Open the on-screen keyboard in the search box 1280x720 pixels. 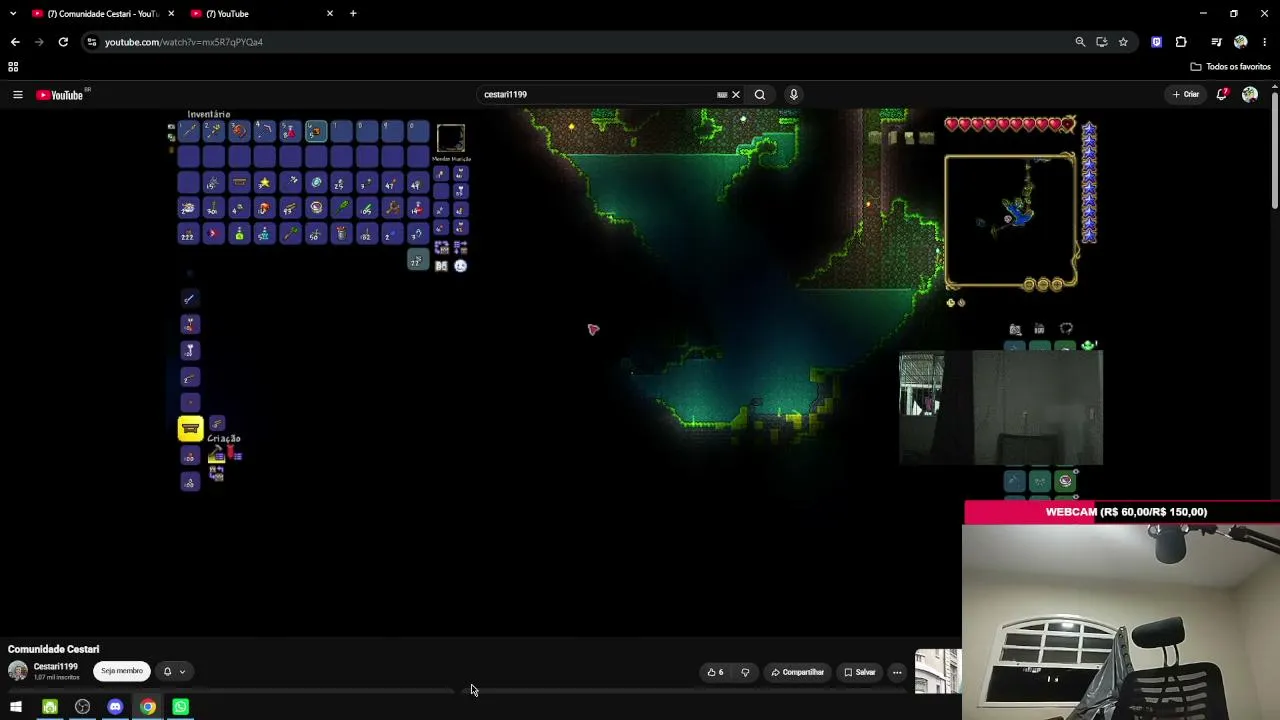pyautogui.click(x=722, y=95)
